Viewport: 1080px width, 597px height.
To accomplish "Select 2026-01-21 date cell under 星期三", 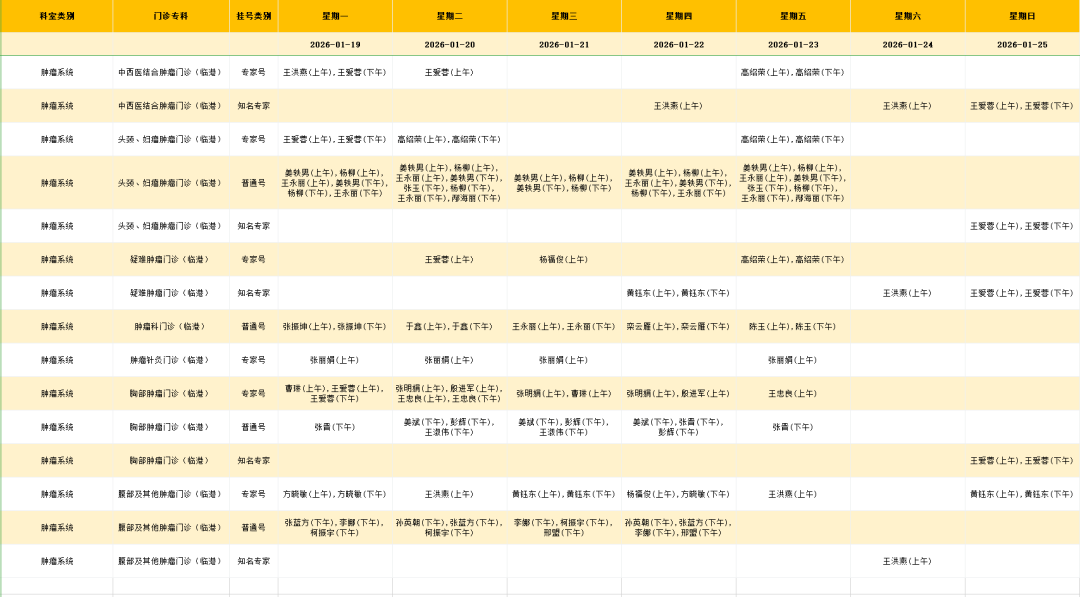I will 564,45.
